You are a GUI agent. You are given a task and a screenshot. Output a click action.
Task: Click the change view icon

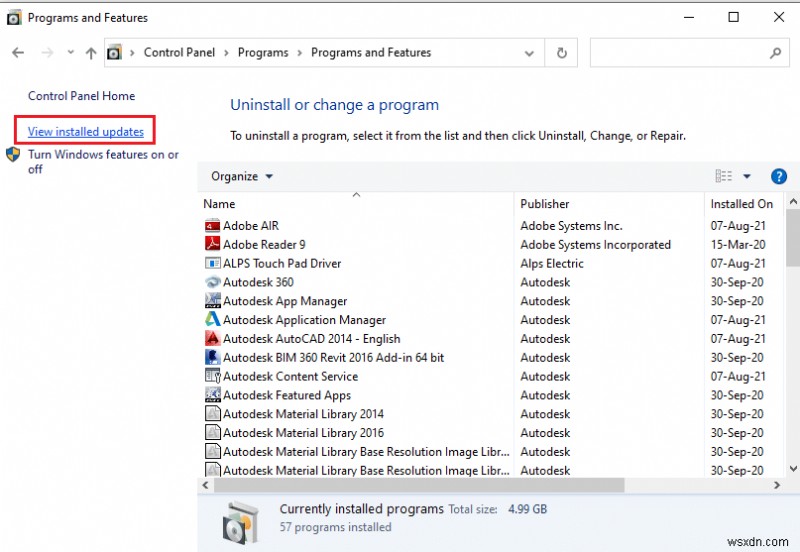(x=723, y=176)
